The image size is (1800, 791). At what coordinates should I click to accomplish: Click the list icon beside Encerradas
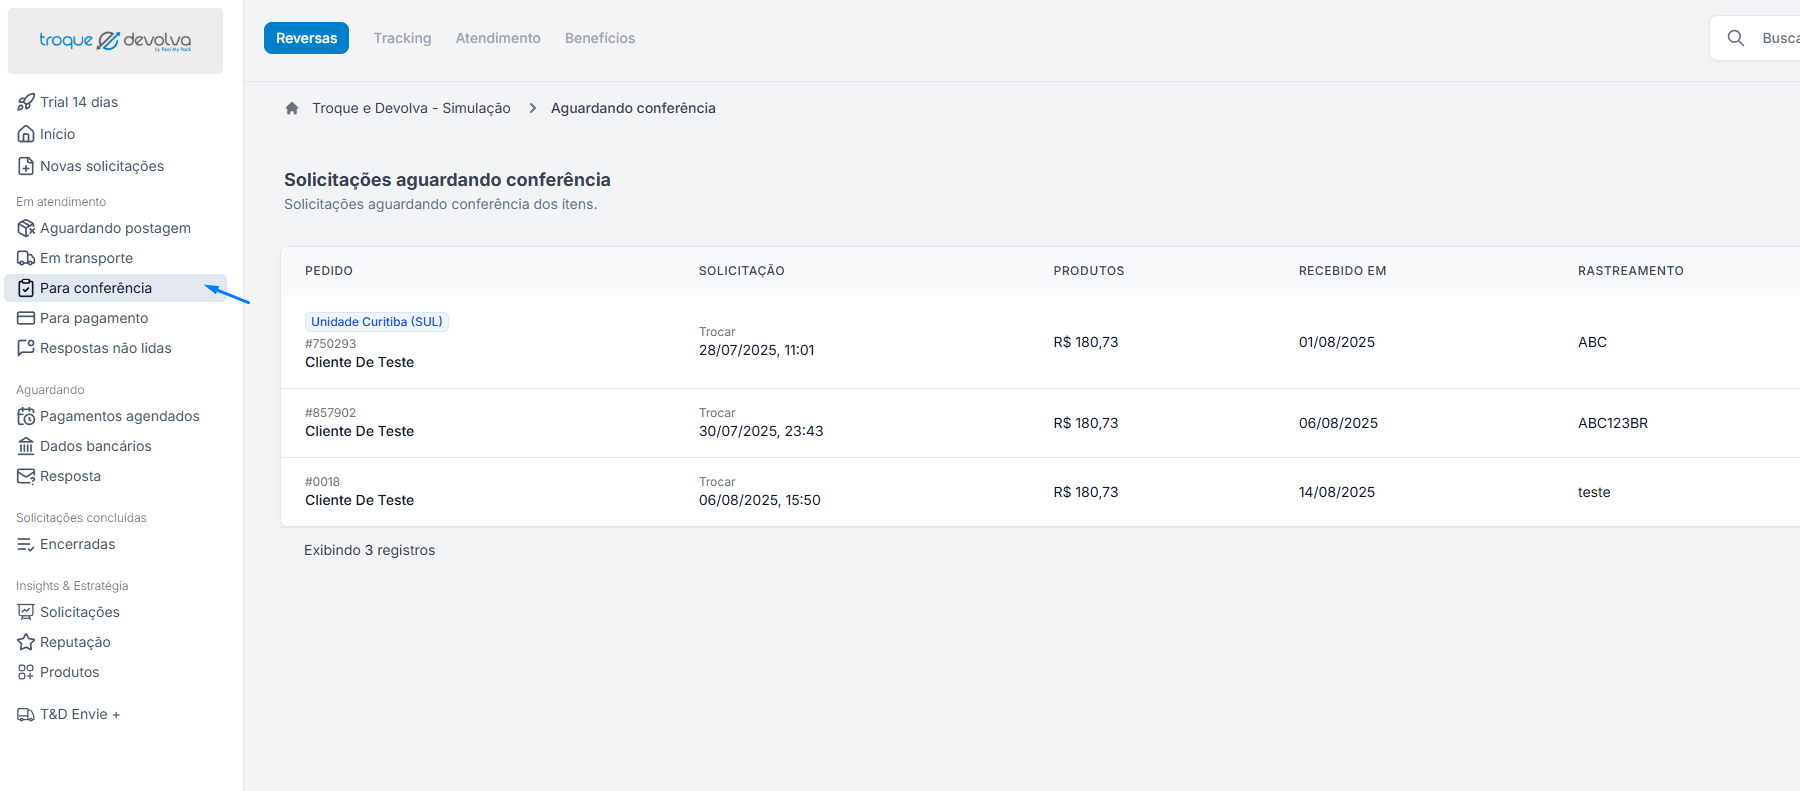click(26, 544)
